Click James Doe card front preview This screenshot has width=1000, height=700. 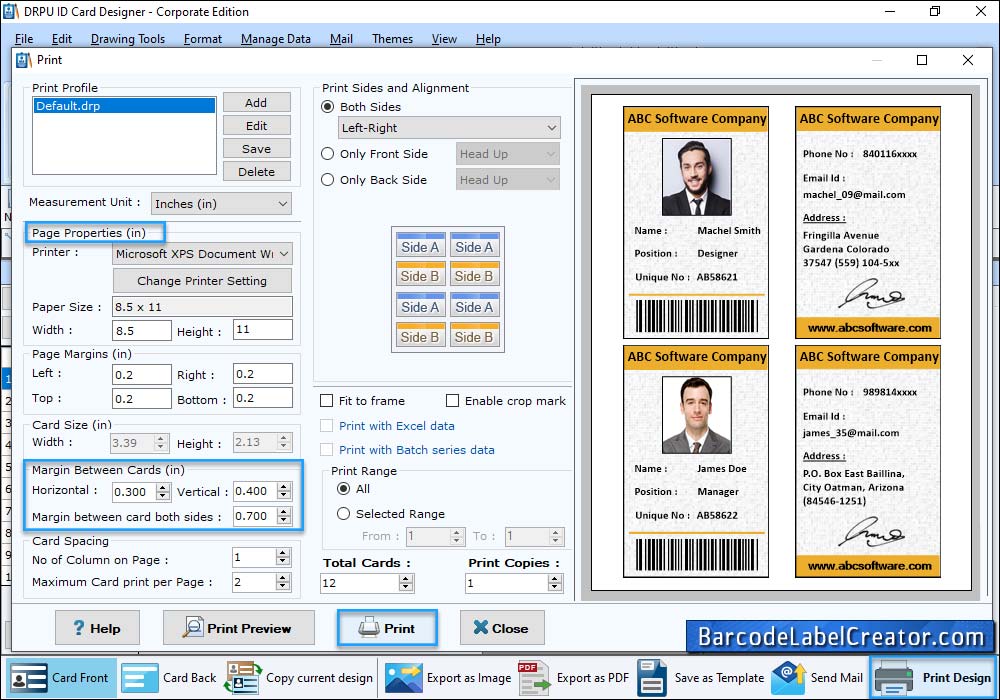(x=696, y=461)
